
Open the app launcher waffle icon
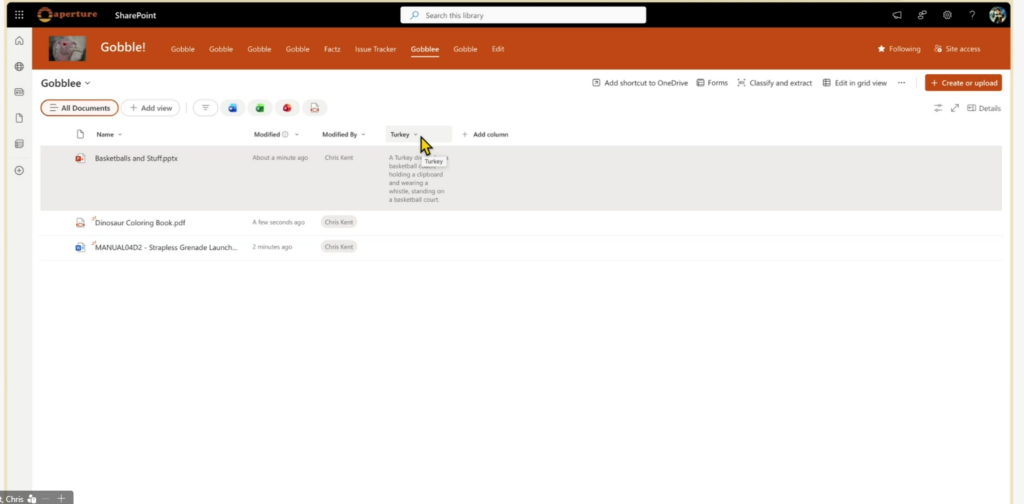pyautogui.click(x=19, y=15)
